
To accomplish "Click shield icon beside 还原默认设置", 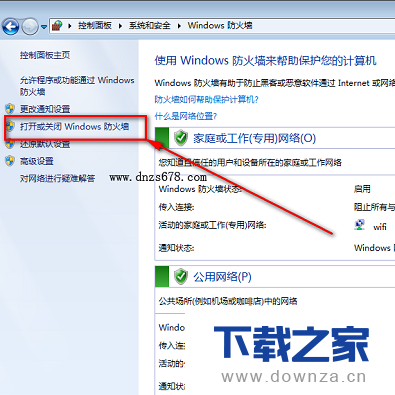I will click(x=10, y=144).
